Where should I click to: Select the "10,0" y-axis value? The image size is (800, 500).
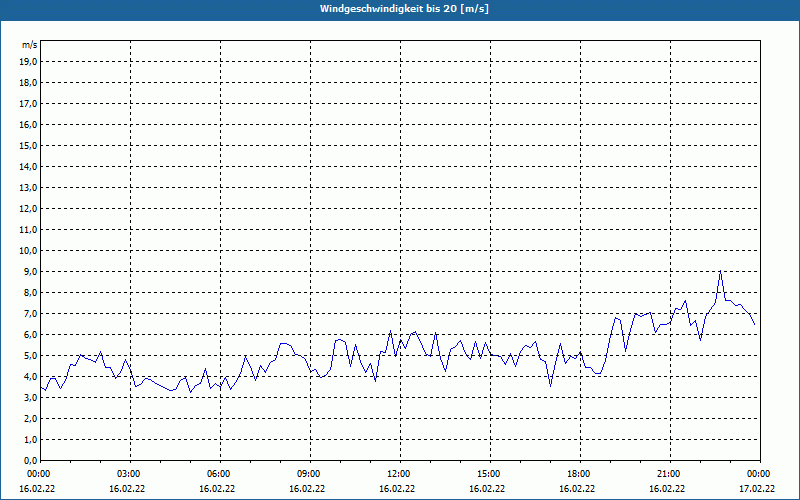(29, 251)
